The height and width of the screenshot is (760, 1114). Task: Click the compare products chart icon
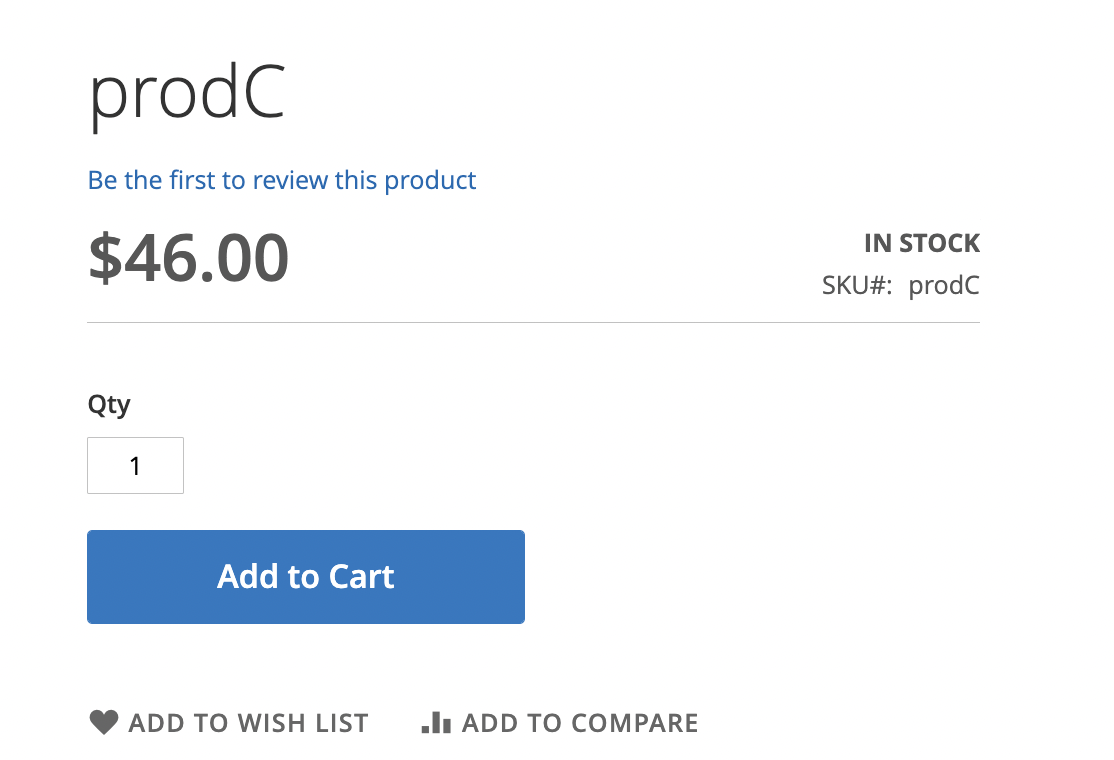click(437, 721)
